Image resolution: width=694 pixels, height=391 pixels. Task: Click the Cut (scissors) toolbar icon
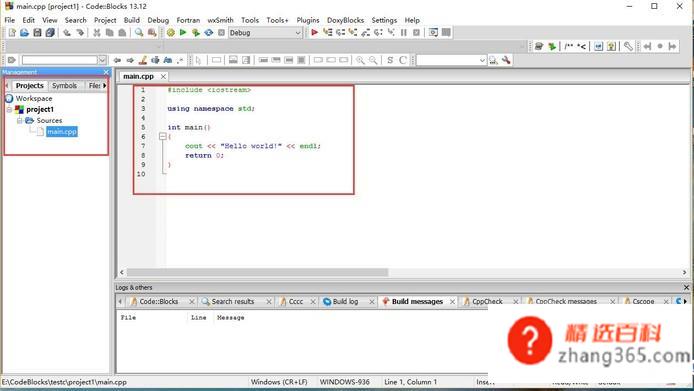pos(96,33)
